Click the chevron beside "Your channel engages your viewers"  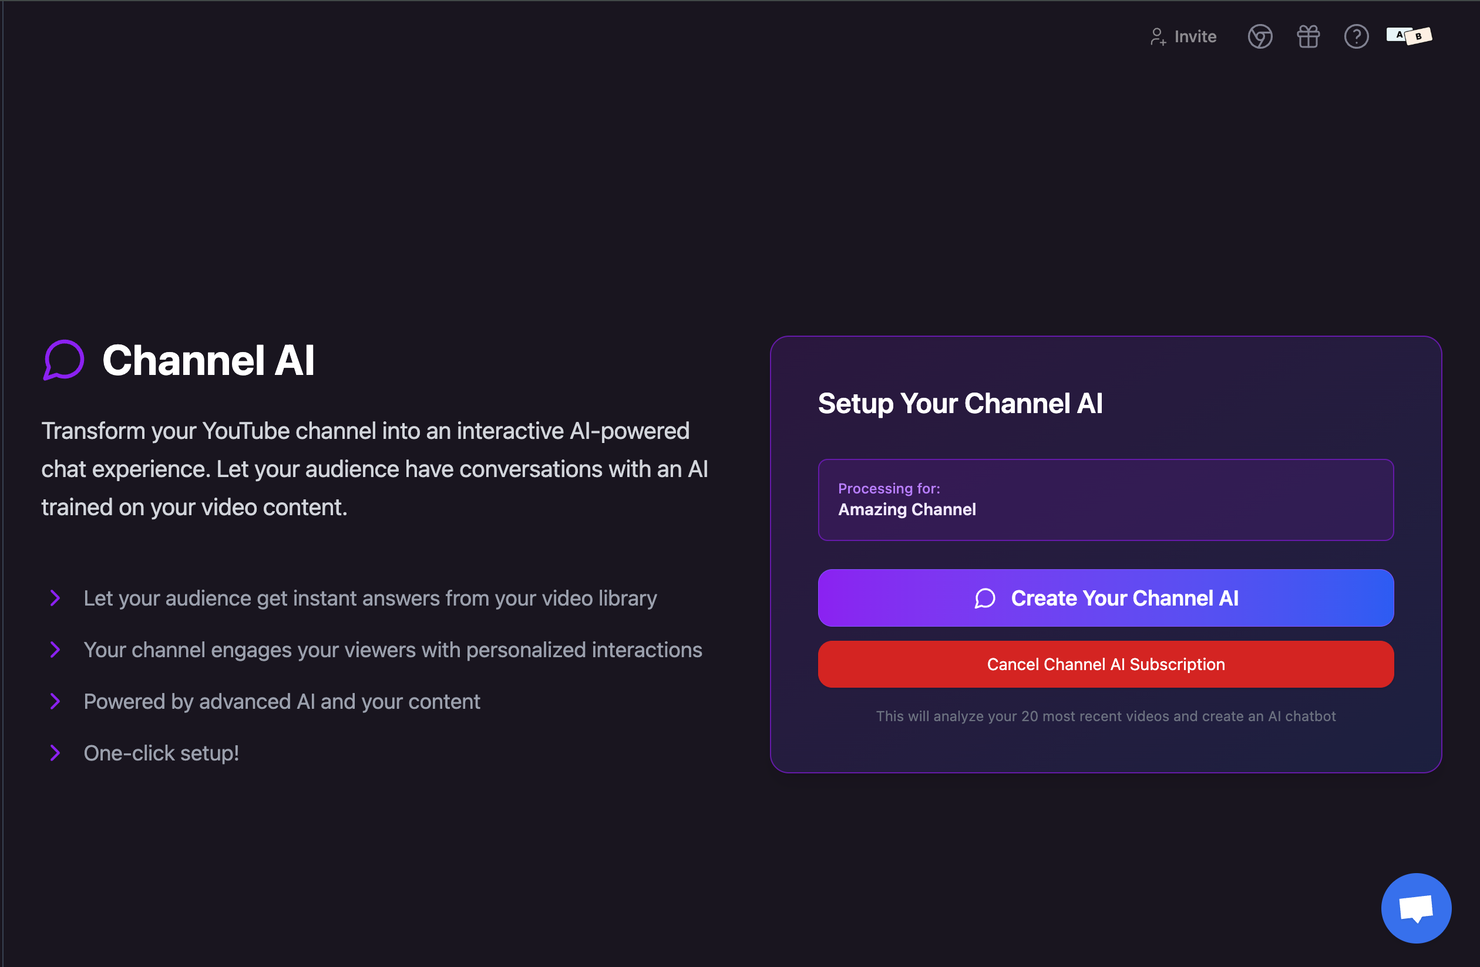tap(55, 650)
